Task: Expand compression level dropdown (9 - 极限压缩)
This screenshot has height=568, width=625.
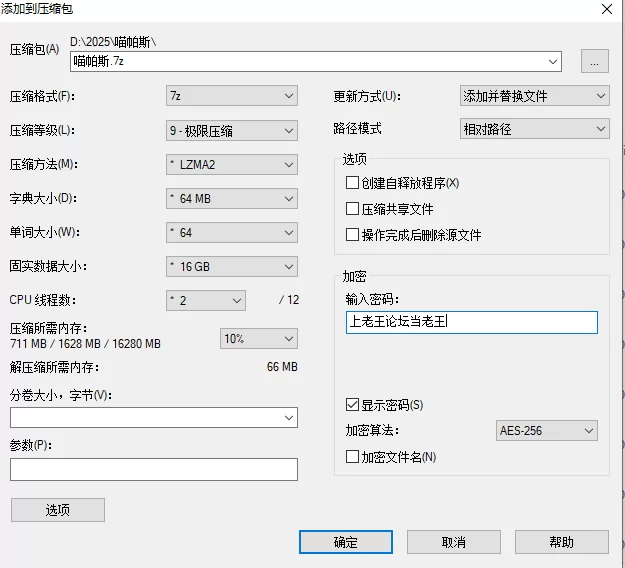Action: [x=232, y=130]
